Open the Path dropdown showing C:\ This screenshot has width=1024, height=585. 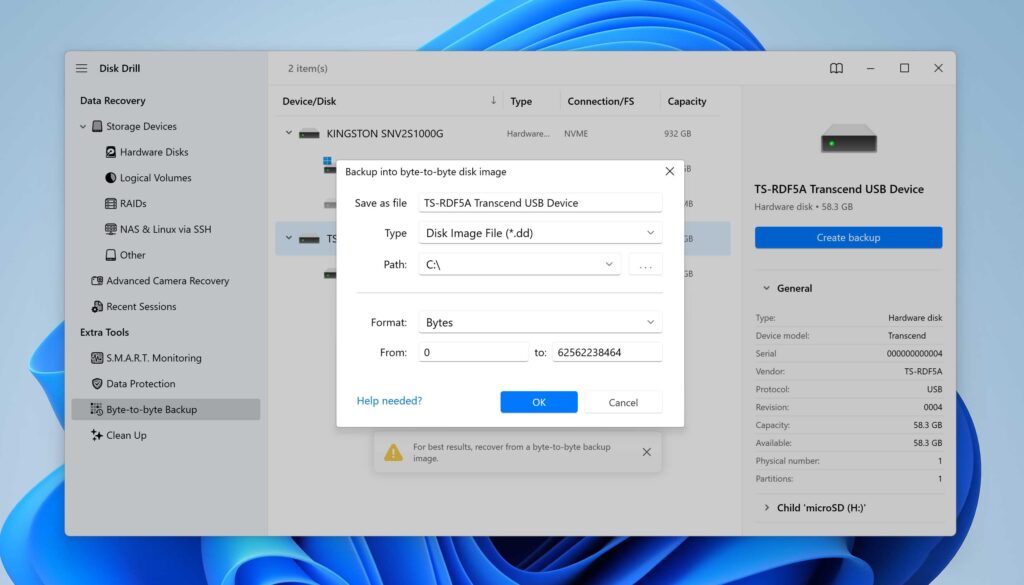519,265
